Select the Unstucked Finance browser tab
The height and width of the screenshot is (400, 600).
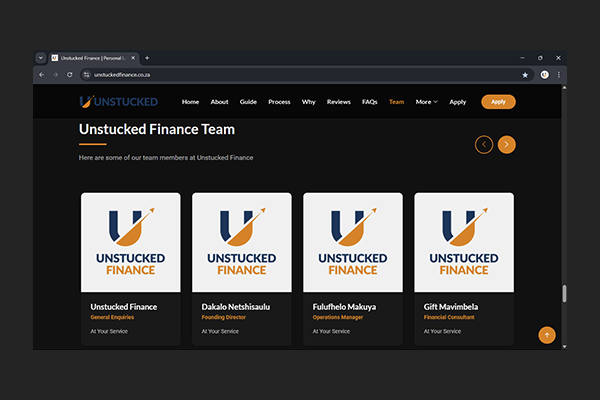pyautogui.click(x=94, y=58)
